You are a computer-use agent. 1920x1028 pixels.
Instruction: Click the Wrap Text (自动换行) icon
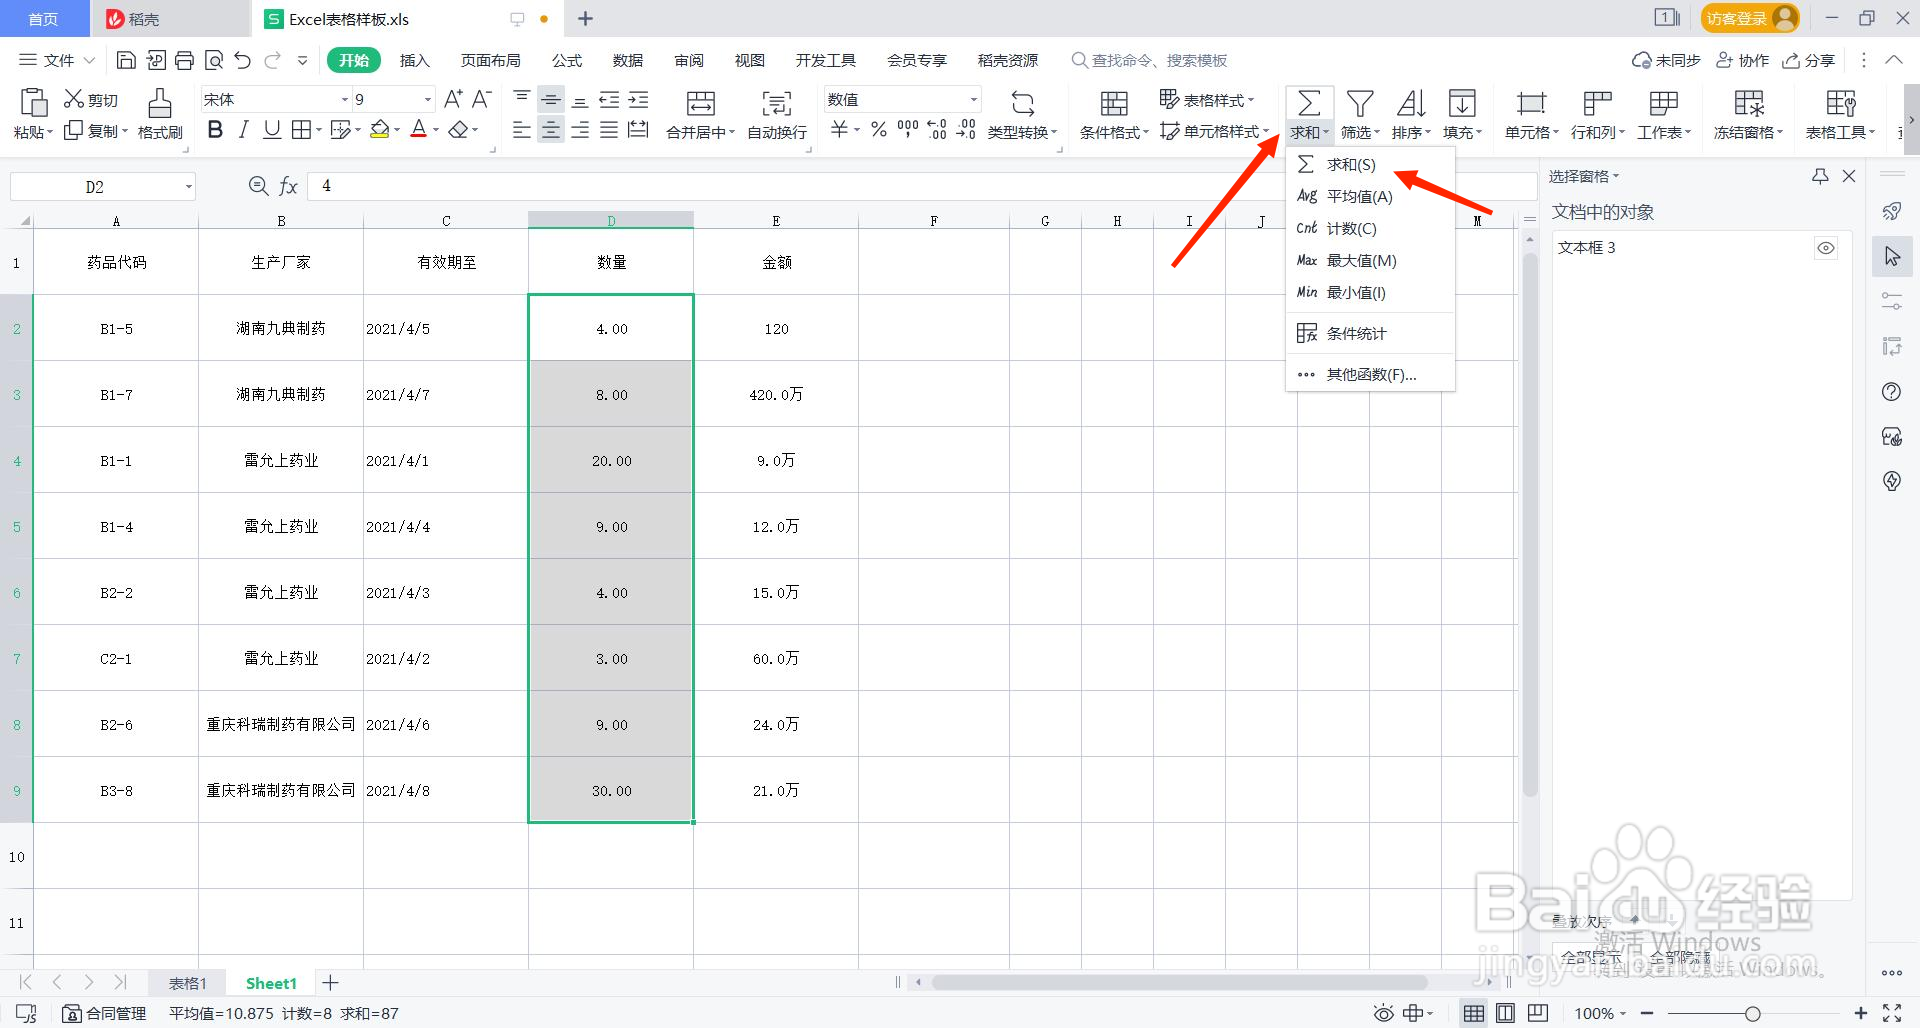pos(777,103)
